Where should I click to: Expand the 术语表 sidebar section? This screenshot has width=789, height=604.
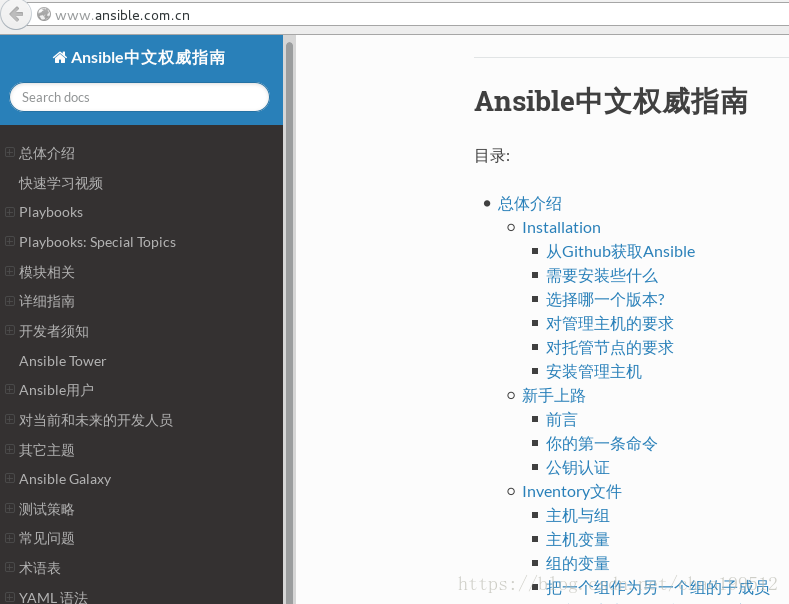(10, 567)
